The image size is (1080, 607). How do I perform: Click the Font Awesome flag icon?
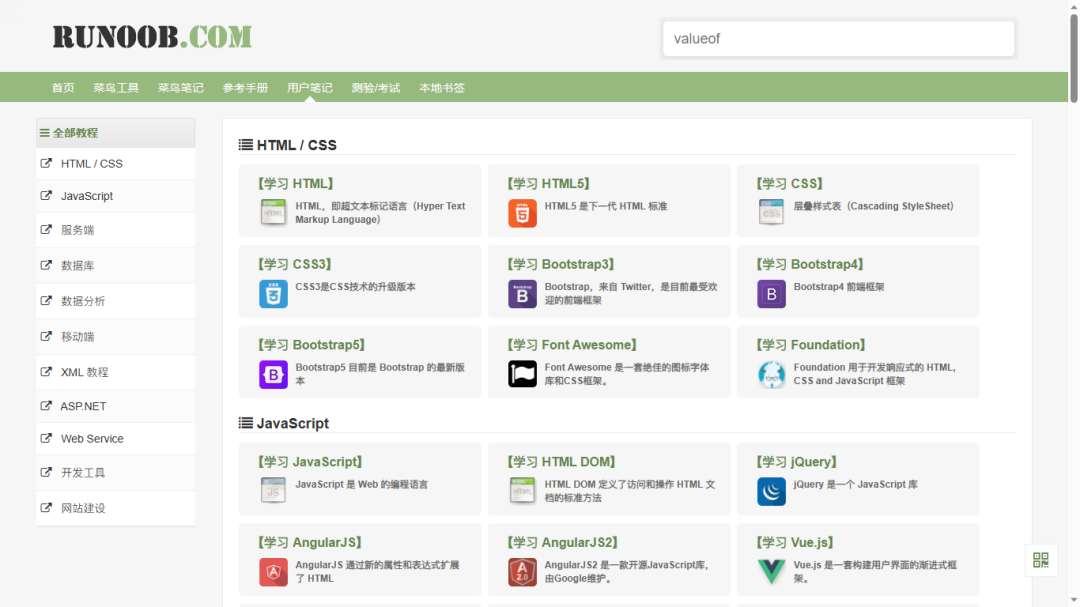(522, 374)
